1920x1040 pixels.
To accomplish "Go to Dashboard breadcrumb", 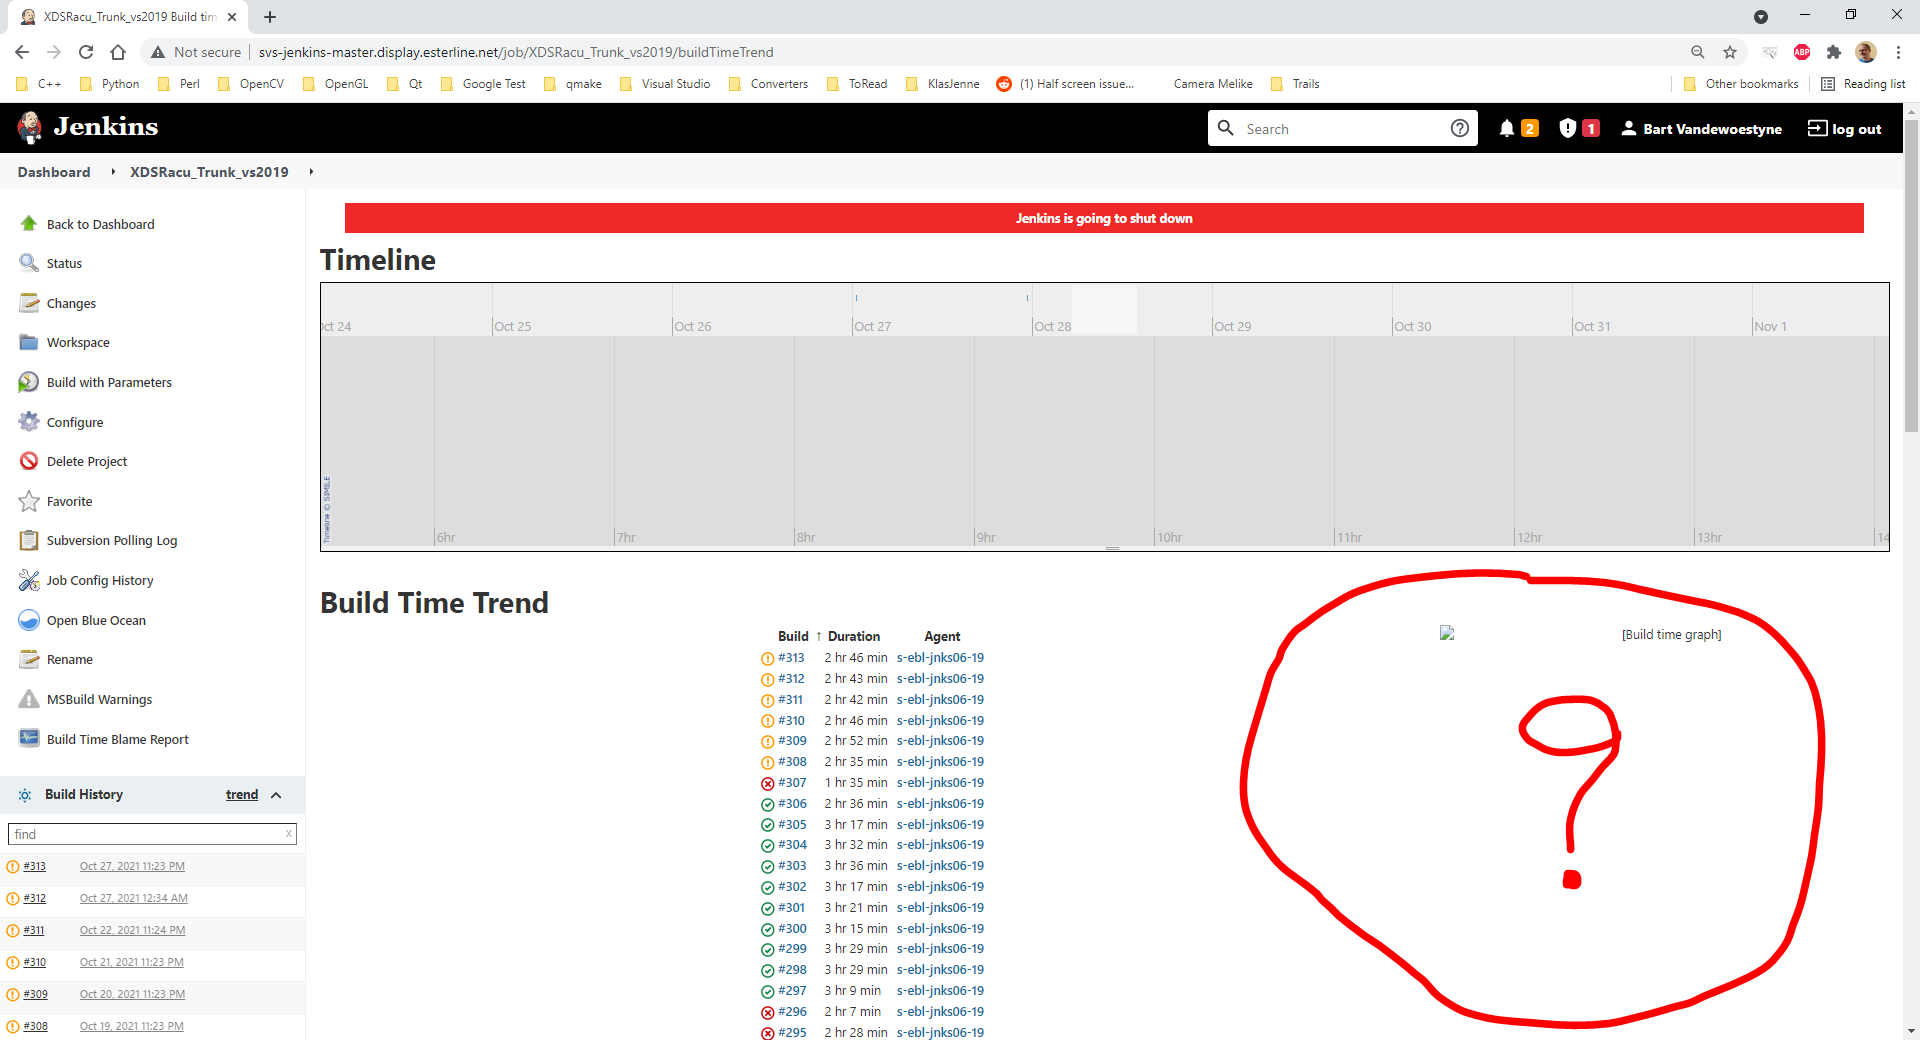I will pos(54,172).
